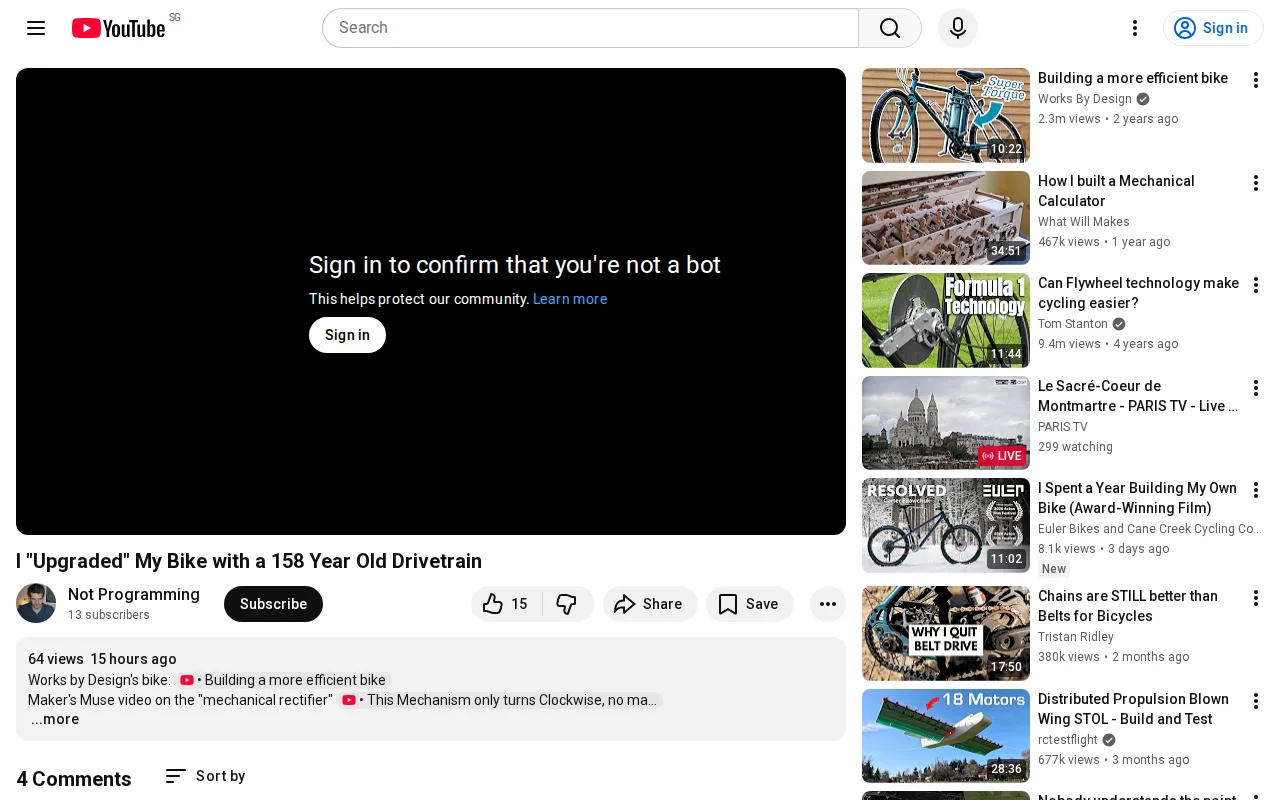Open options menu for Distributed Propulsion video

pos(1256,701)
